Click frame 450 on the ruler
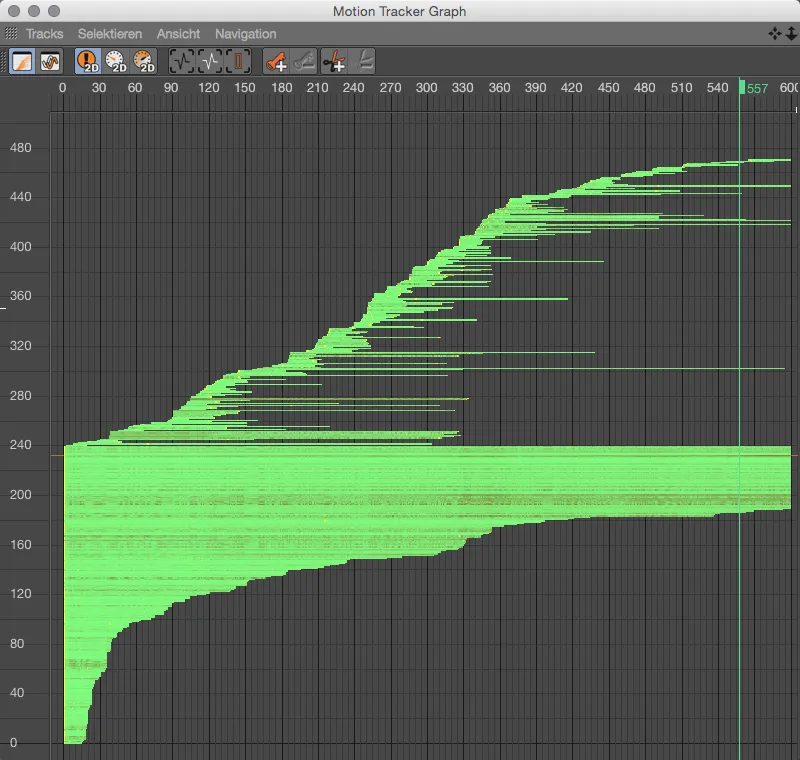 coord(608,88)
